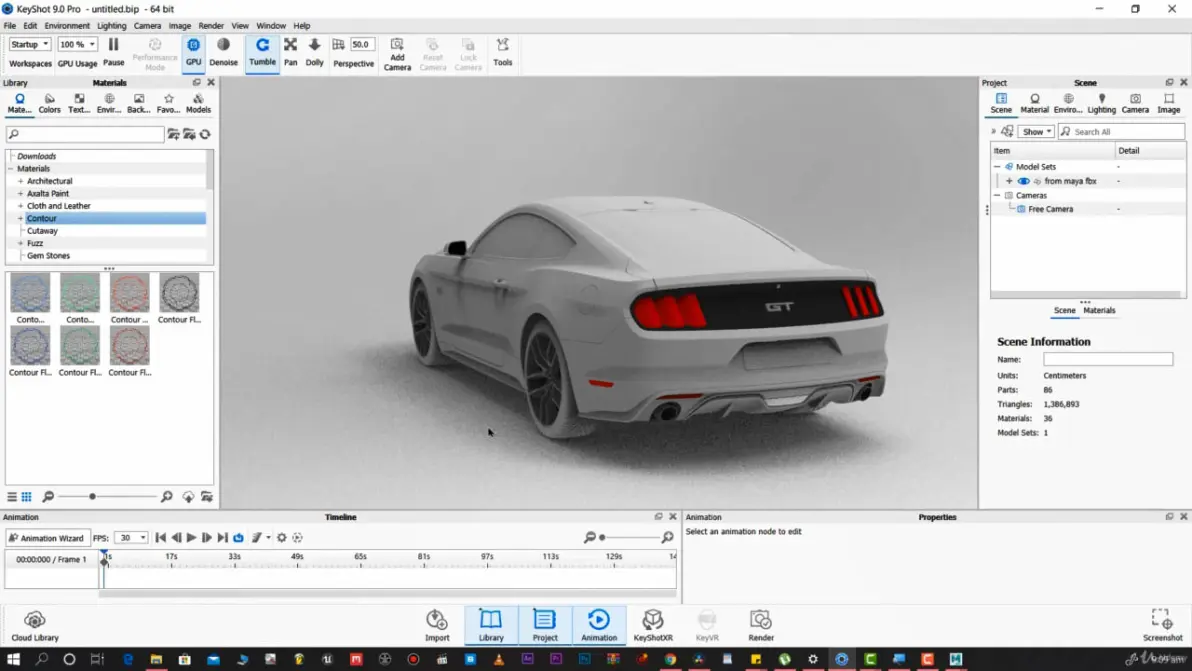The height and width of the screenshot is (671, 1192).
Task: Select the Pan camera tool
Action: (290, 52)
